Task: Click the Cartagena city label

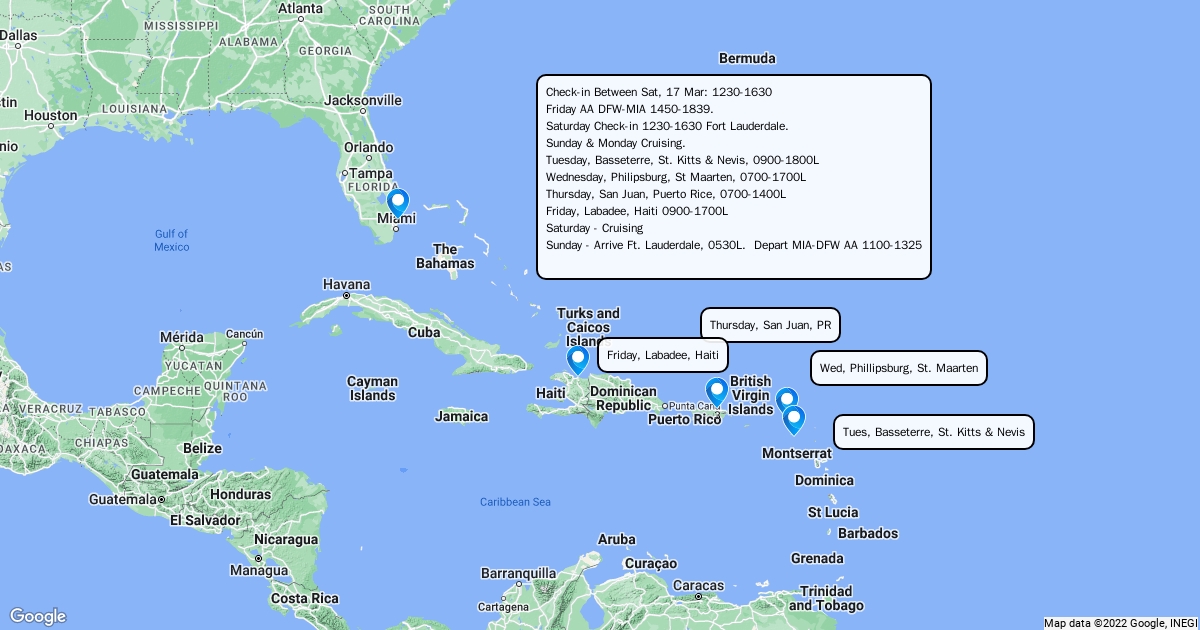Action: pos(502,607)
